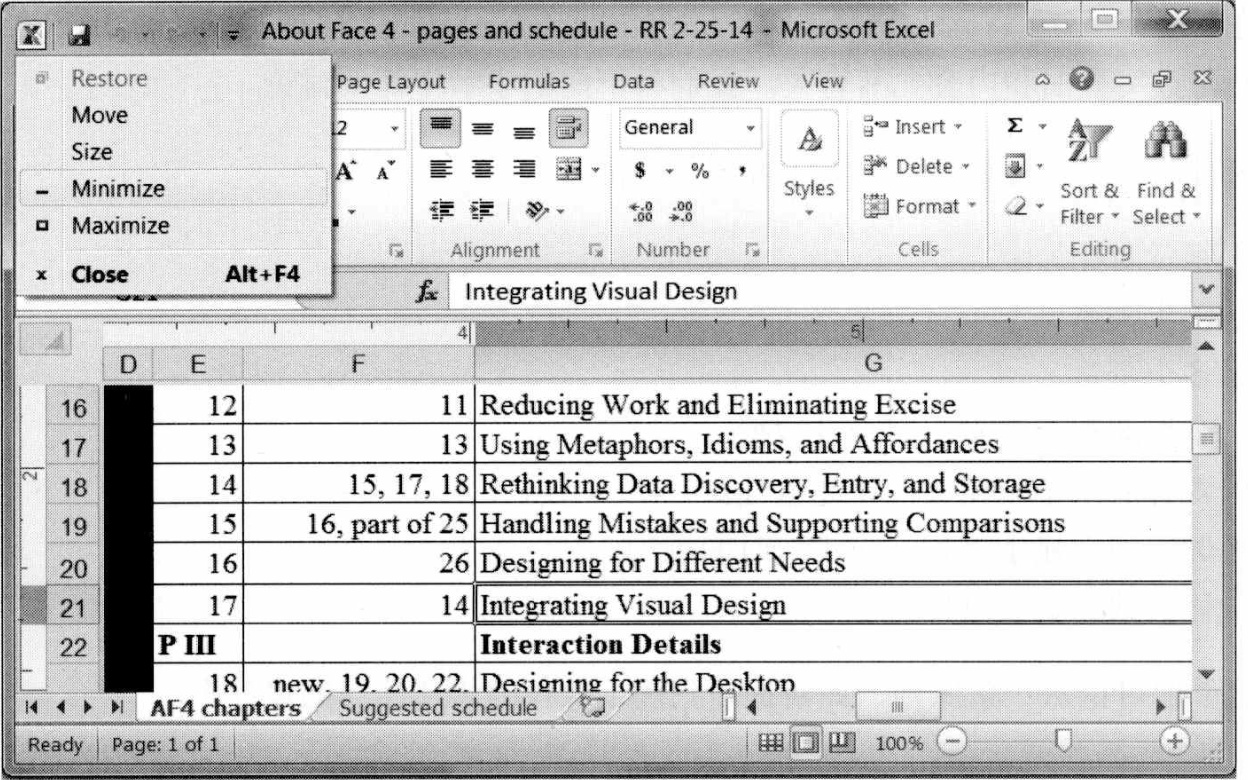Choose Close in the window system menu

coord(173,273)
